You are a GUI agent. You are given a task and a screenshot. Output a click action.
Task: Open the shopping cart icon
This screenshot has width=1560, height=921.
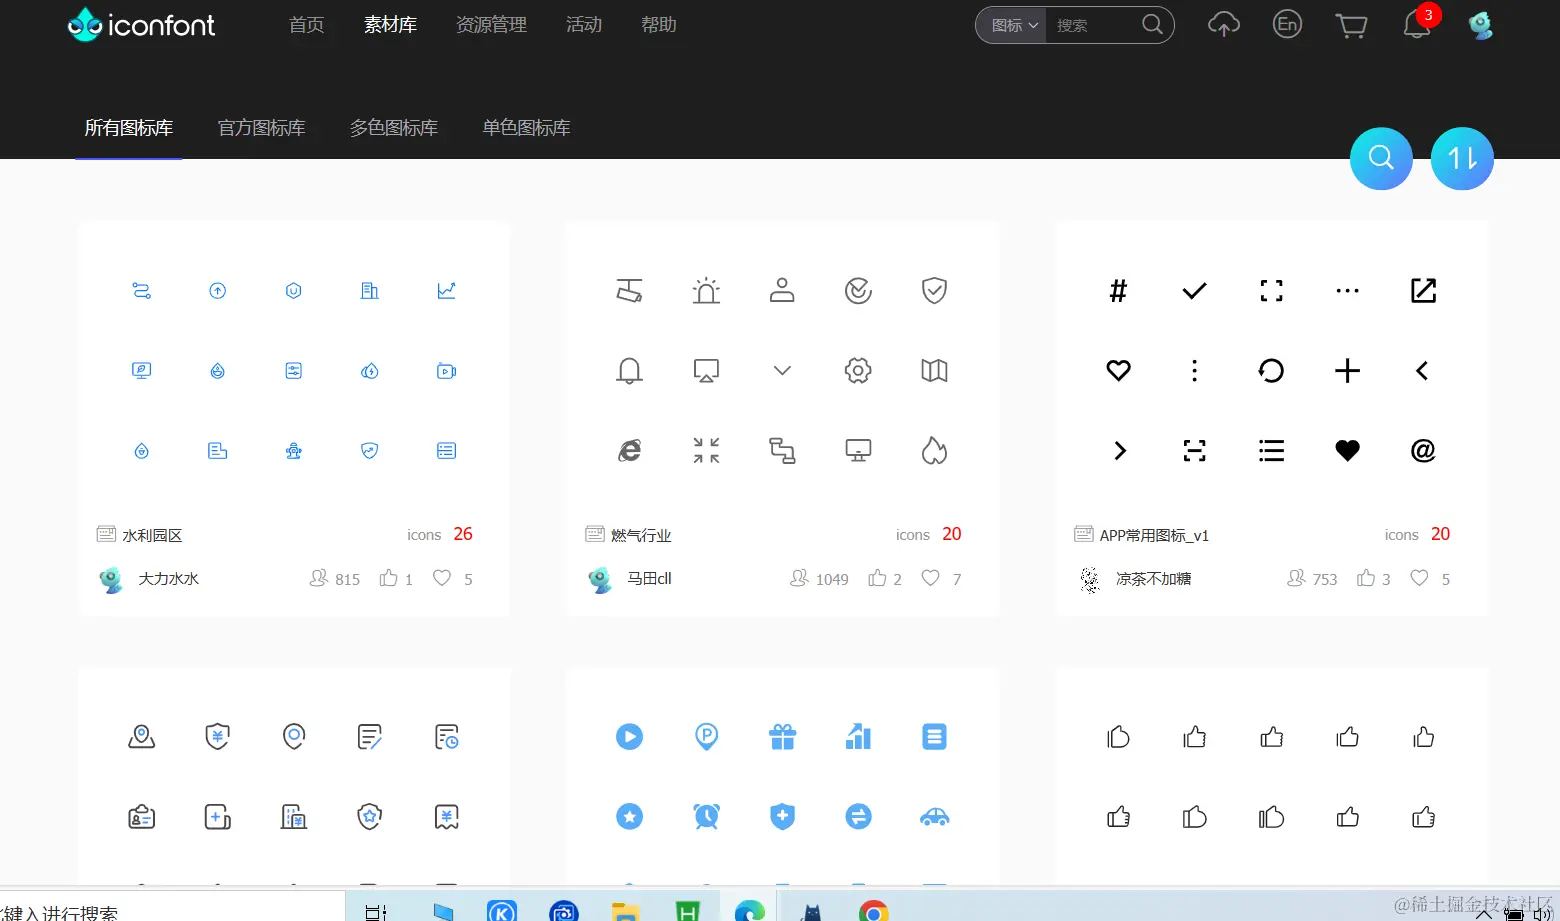1351,25
